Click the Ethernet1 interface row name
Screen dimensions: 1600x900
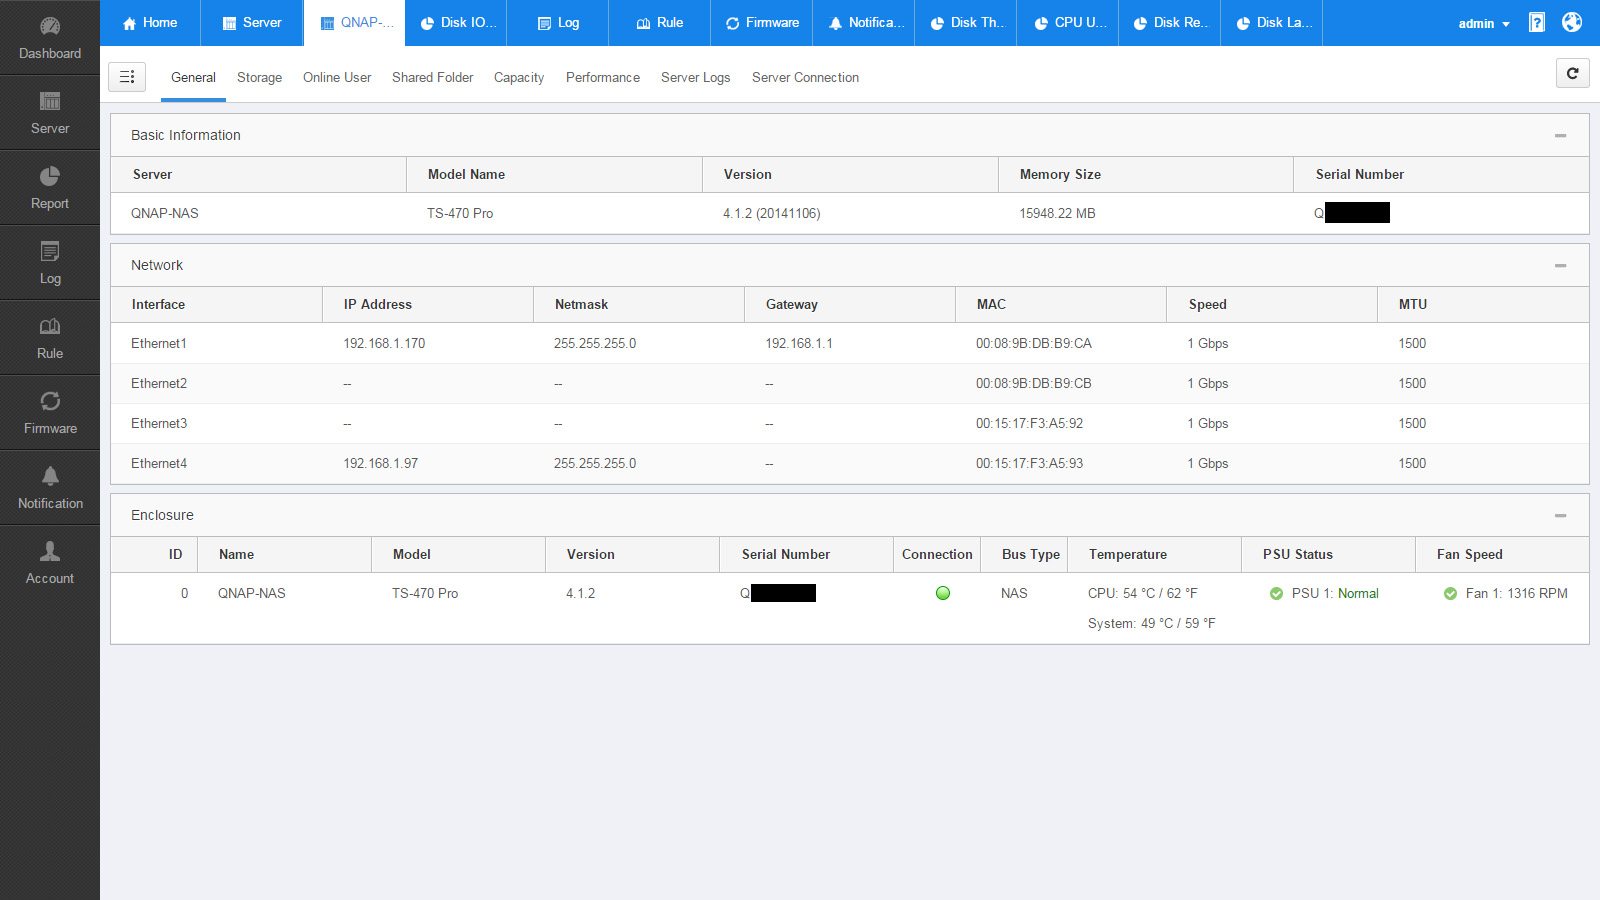coord(159,343)
